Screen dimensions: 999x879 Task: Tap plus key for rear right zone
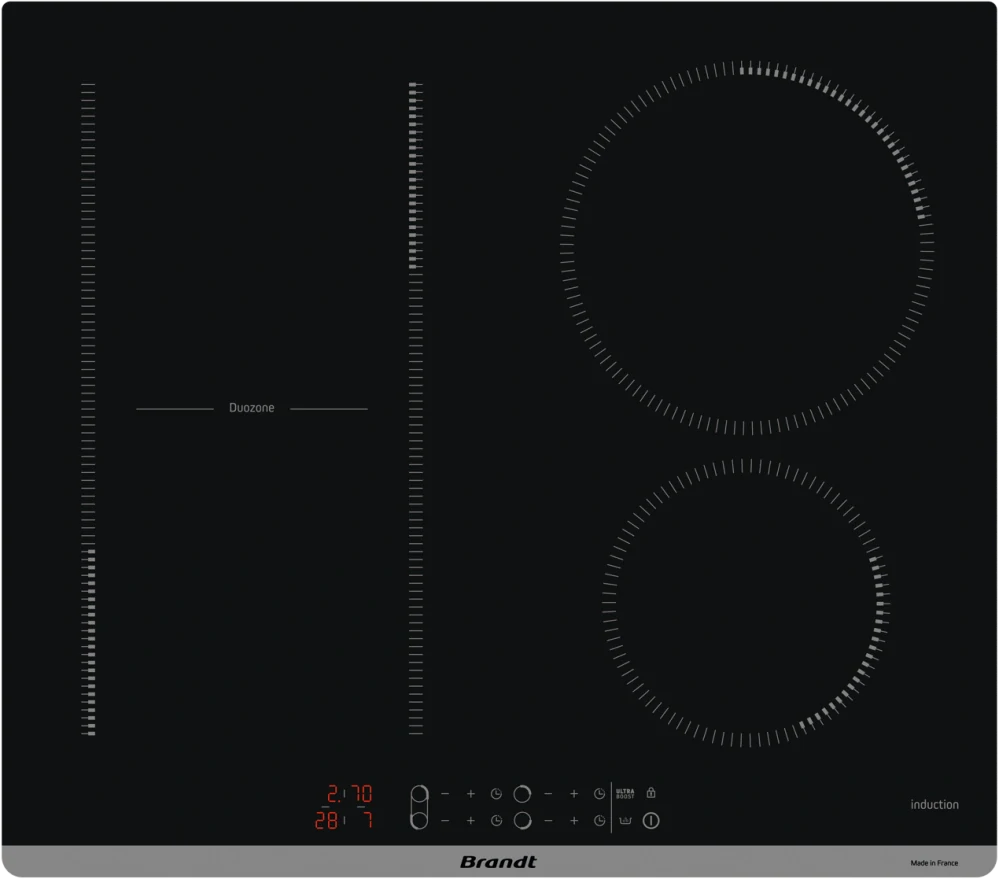(574, 794)
